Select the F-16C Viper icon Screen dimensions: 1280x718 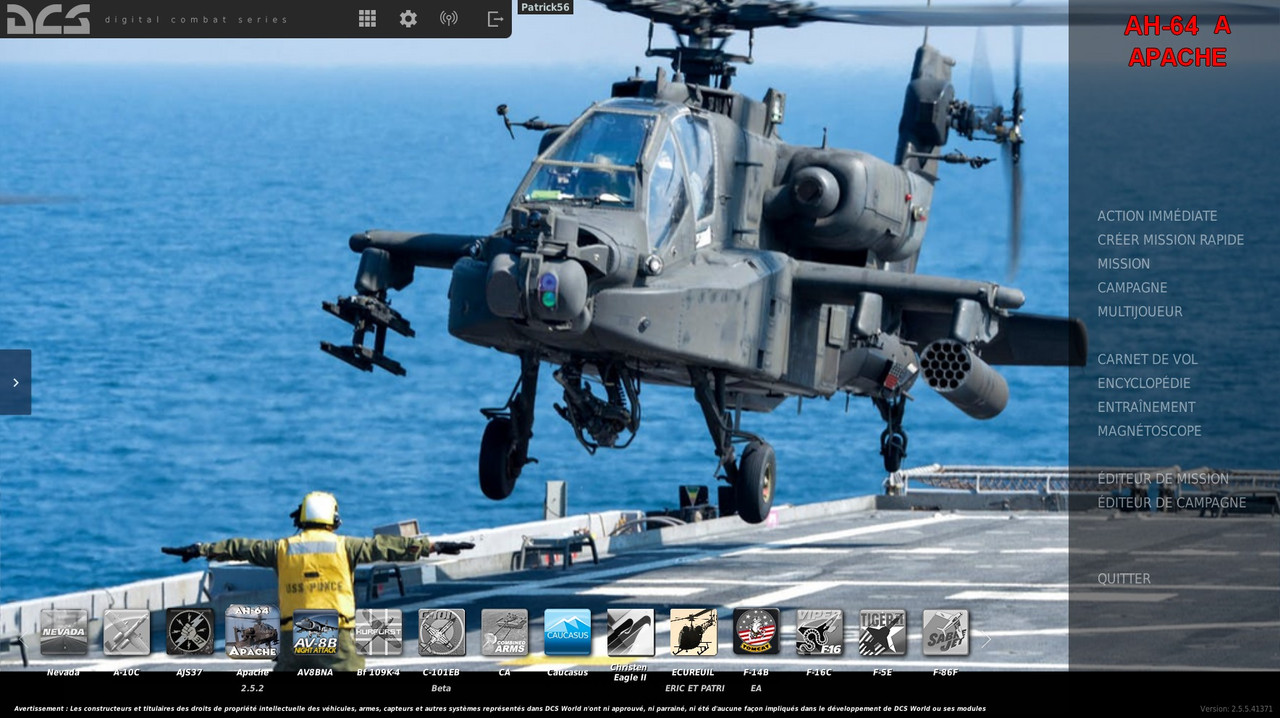click(x=820, y=632)
